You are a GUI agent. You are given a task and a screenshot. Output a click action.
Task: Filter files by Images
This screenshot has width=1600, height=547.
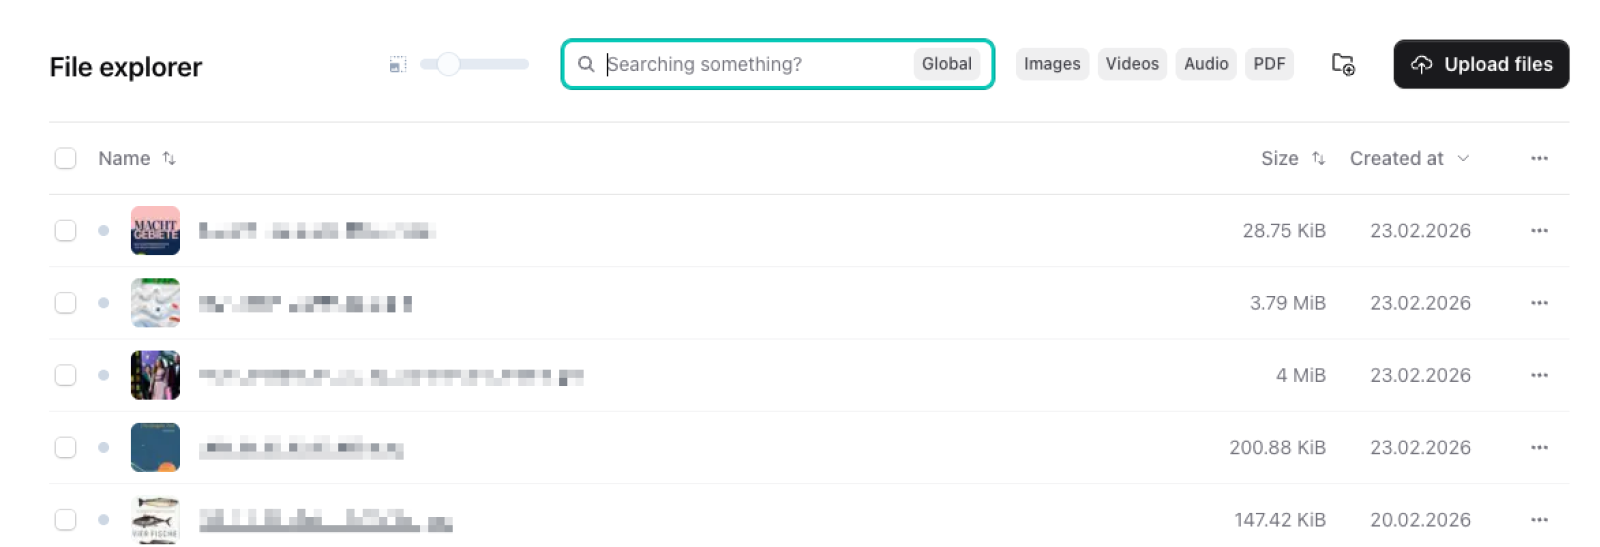[x=1052, y=65]
